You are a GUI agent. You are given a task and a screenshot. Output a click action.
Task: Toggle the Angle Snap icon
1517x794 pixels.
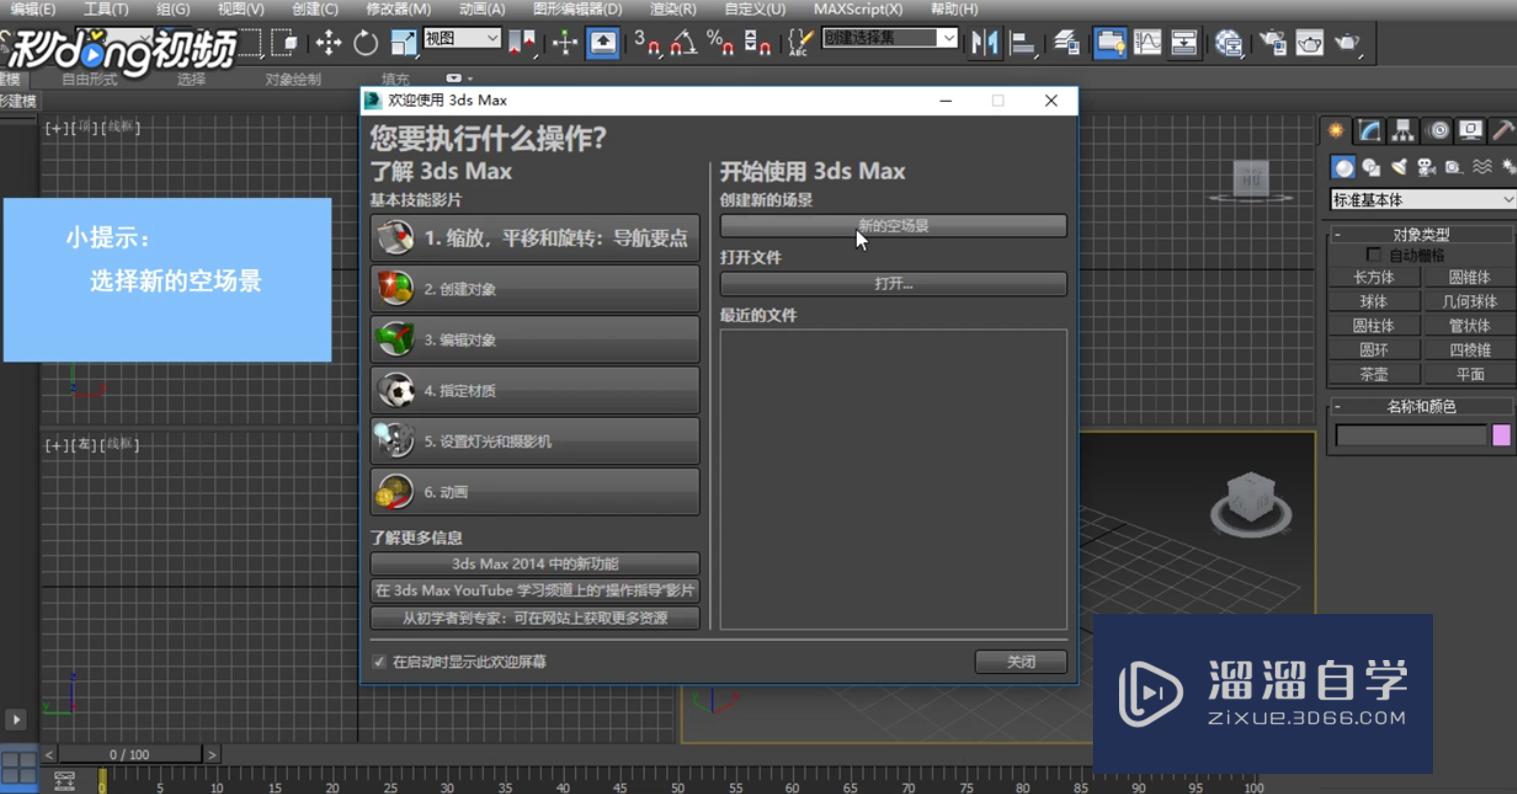pyautogui.click(x=684, y=42)
